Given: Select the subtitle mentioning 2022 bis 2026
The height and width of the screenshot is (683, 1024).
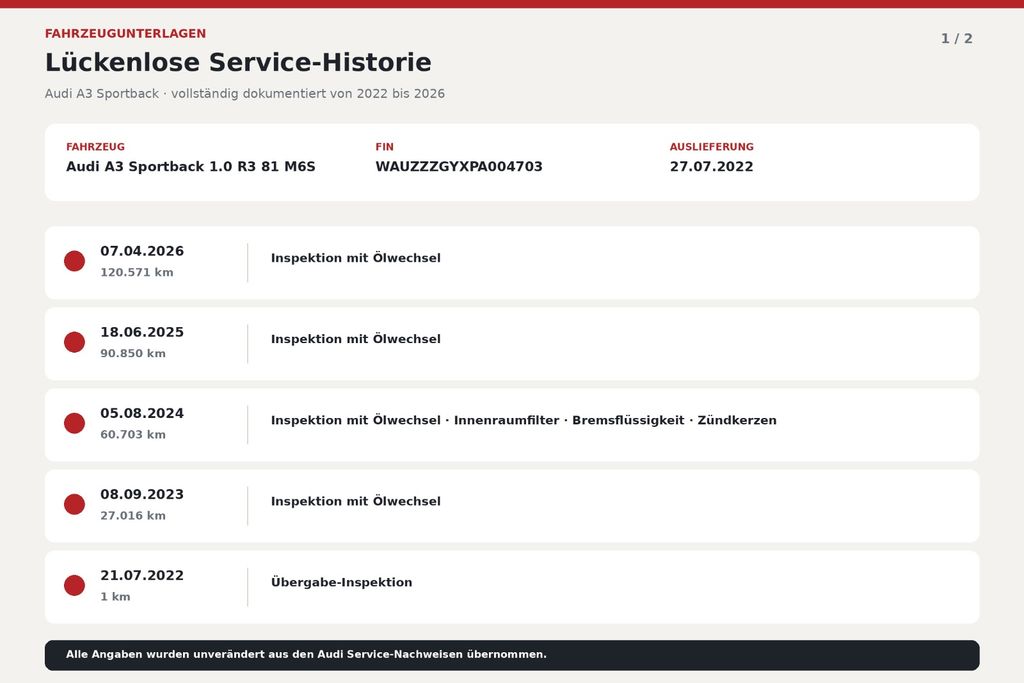Looking at the screenshot, I should 245,93.
